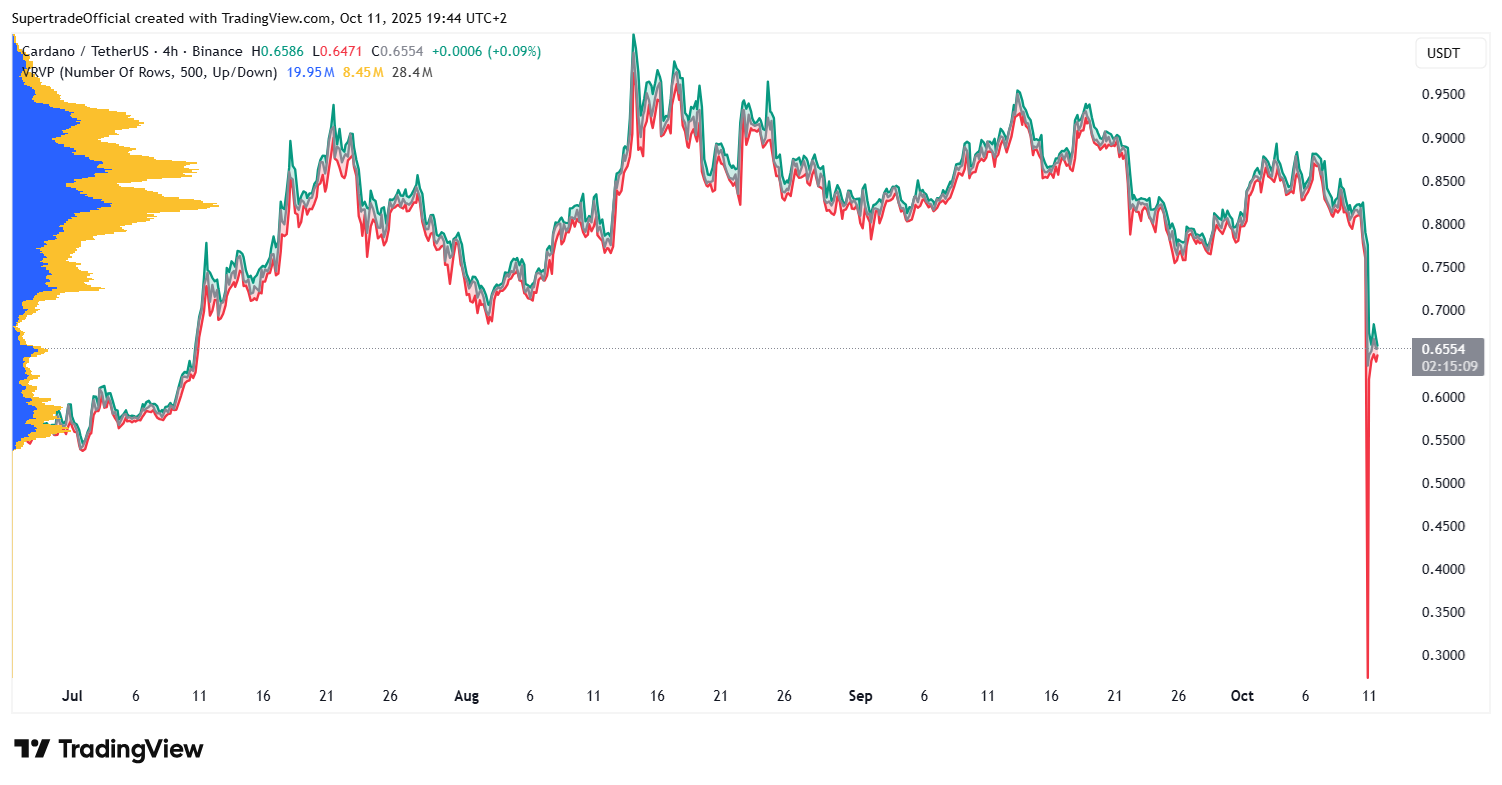The width and height of the screenshot is (1502, 785).
Task: Click the 0.9500 price axis label
Action: tap(1443, 95)
